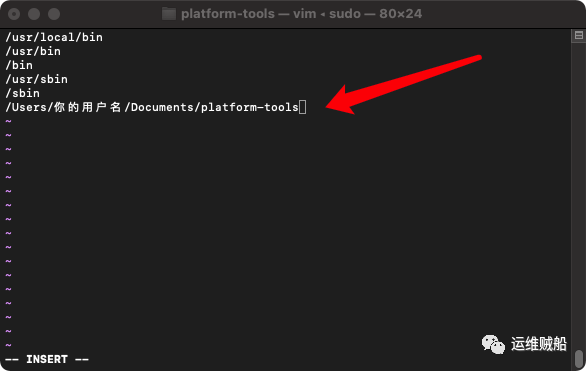The width and height of the screenshot is (586, 371).
Task: Click the first tilde empty line marker
Action: (x=9, y=121)
